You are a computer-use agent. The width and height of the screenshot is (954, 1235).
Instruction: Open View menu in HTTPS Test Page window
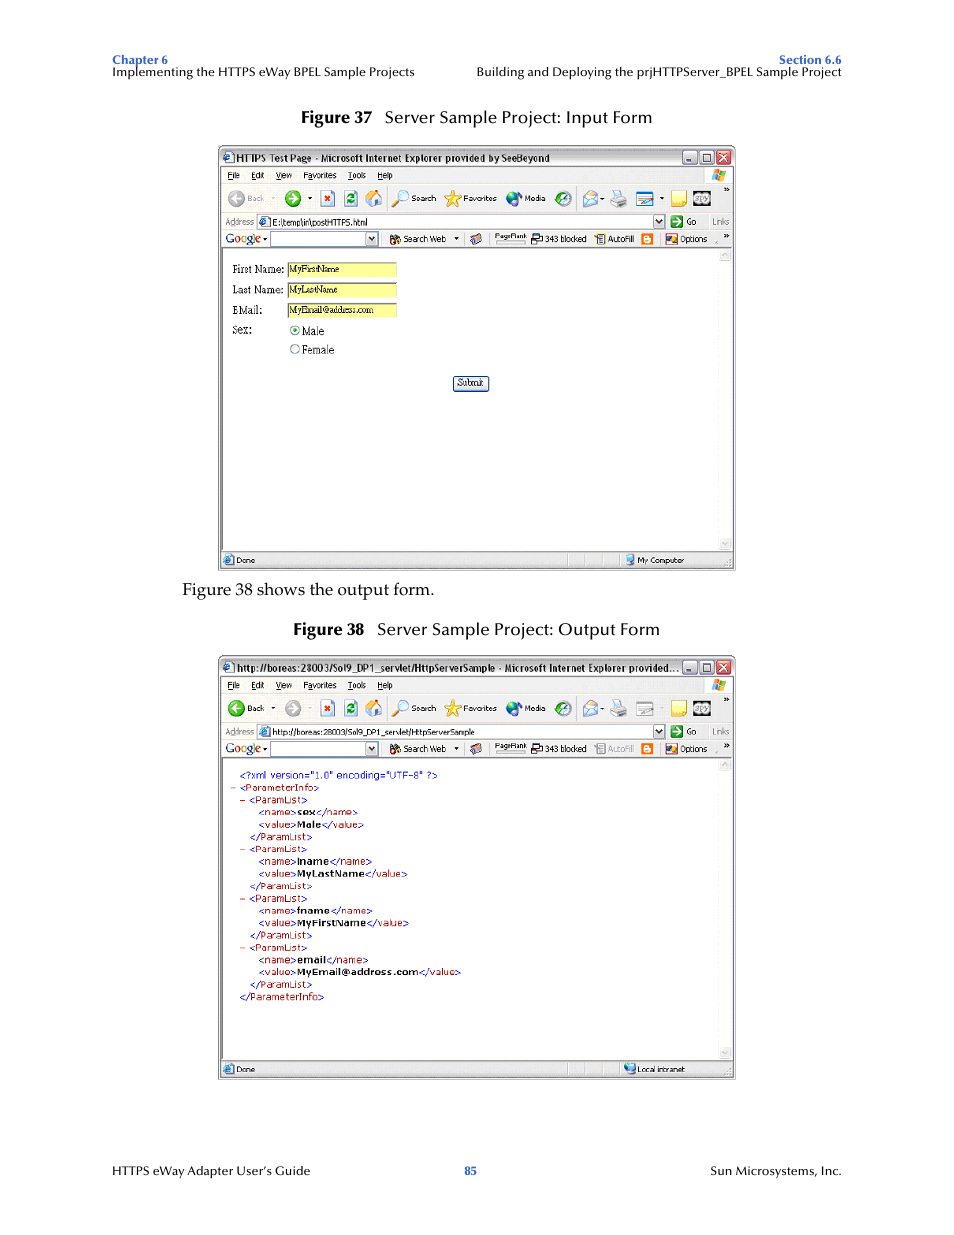coord(284,176)
